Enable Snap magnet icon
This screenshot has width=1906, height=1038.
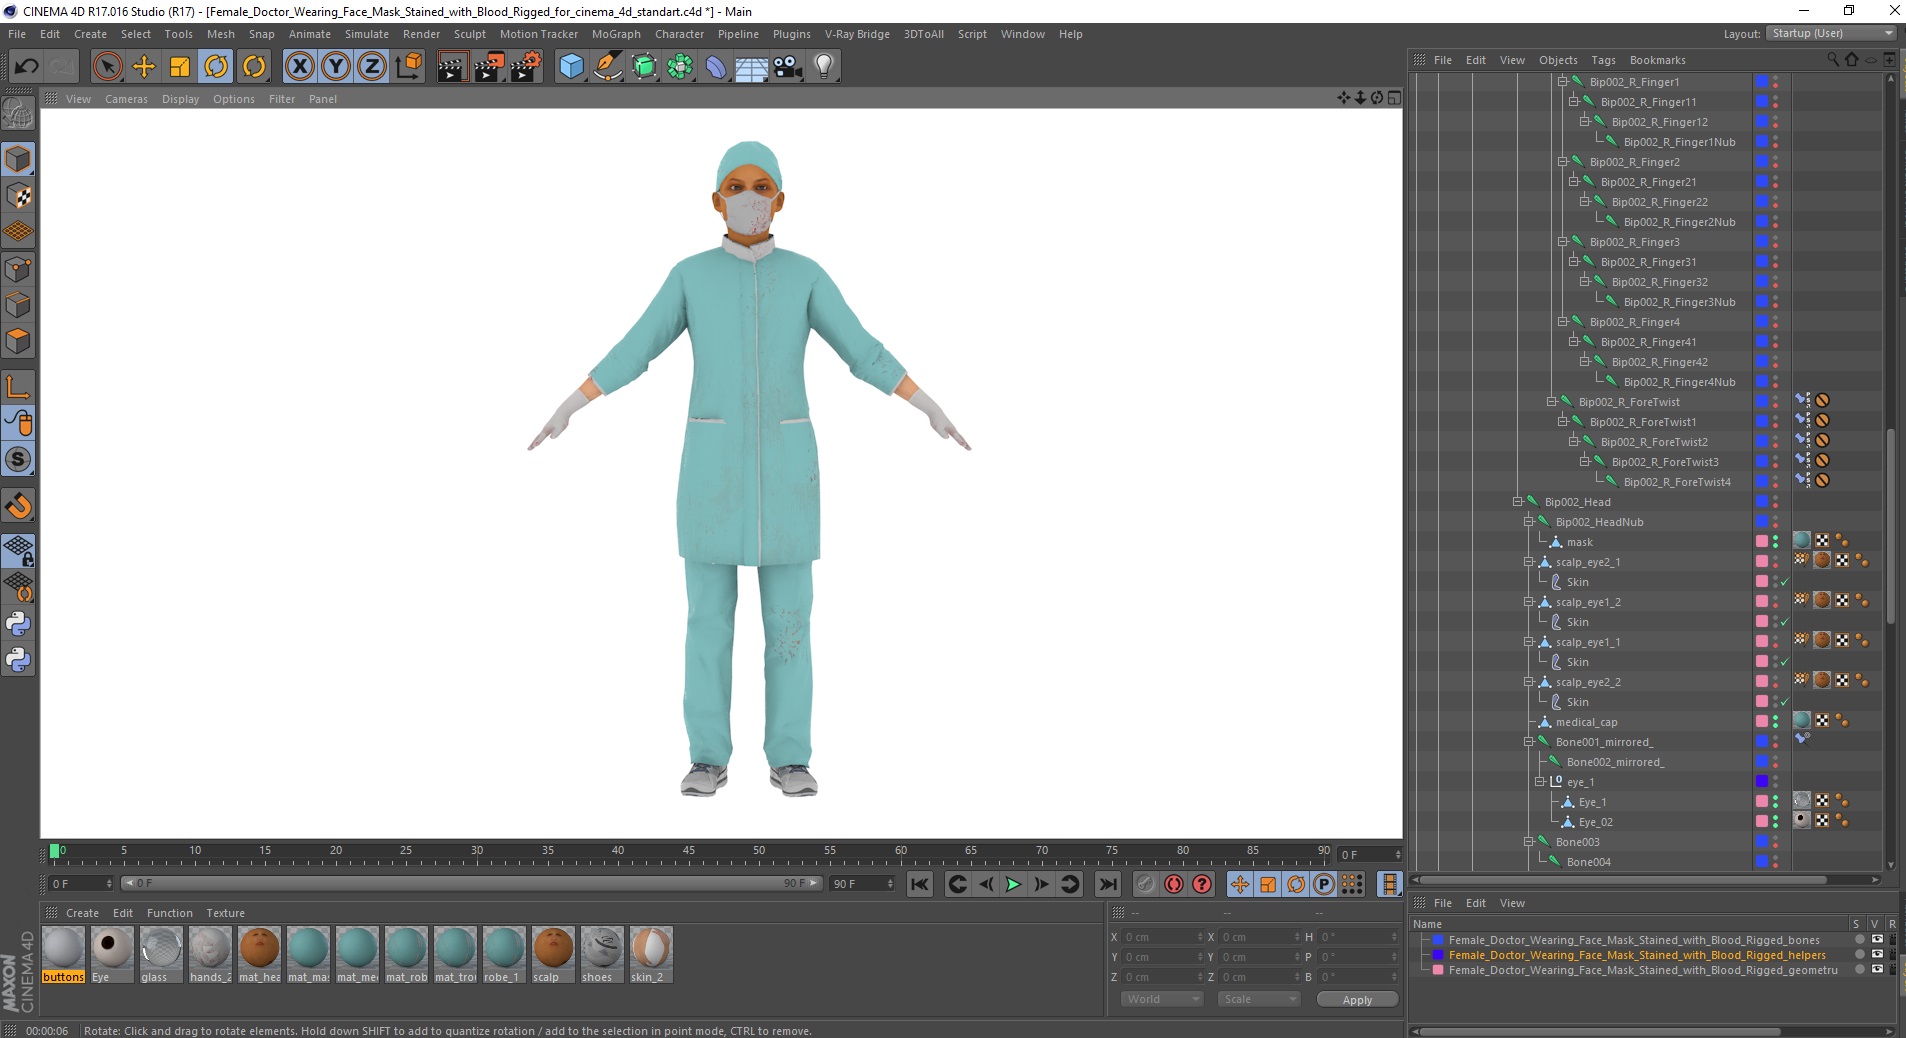click(x=18, y=506)
